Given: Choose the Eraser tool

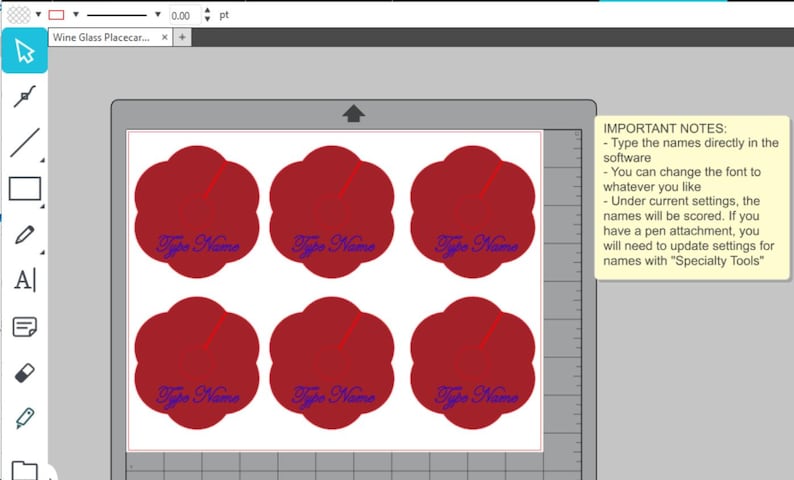Looking at the screenshot, I should point(24,373).
